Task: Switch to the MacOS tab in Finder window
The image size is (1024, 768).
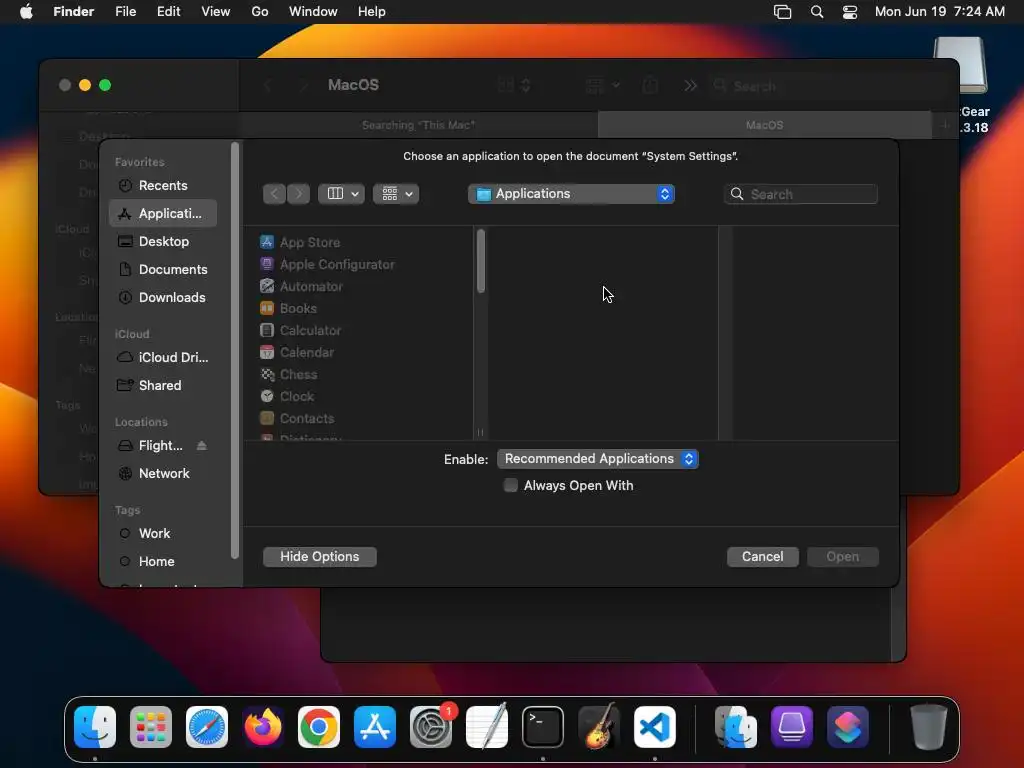Action: (x=765, y=125)
